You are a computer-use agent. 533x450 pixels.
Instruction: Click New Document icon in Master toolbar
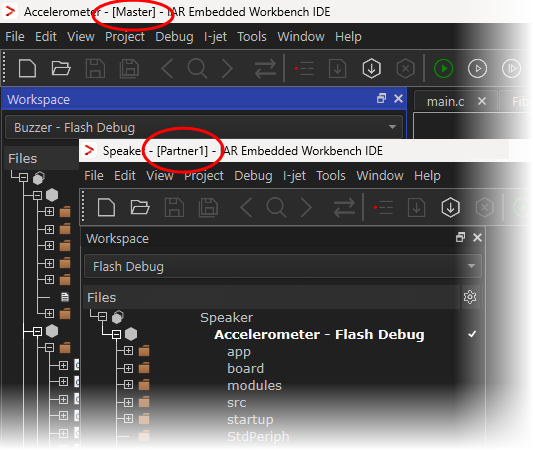pyautogui.click(x=27, y=68)
